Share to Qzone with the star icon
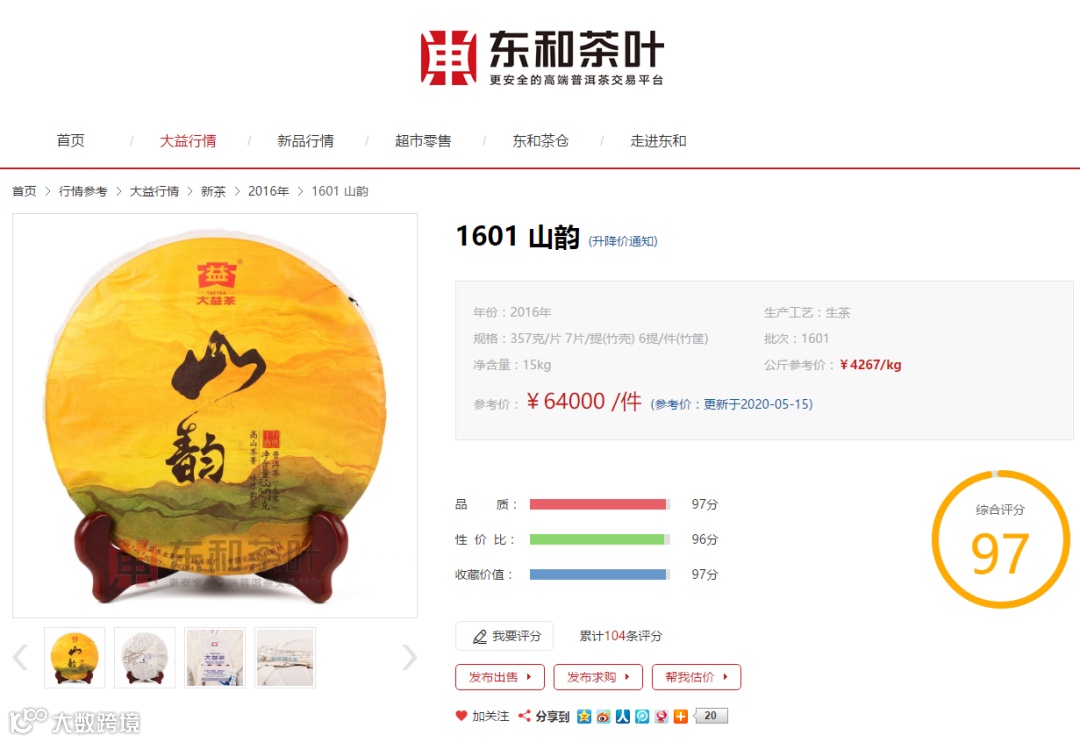This screenshot has height=742, width=1080. [x=584, y=717]
